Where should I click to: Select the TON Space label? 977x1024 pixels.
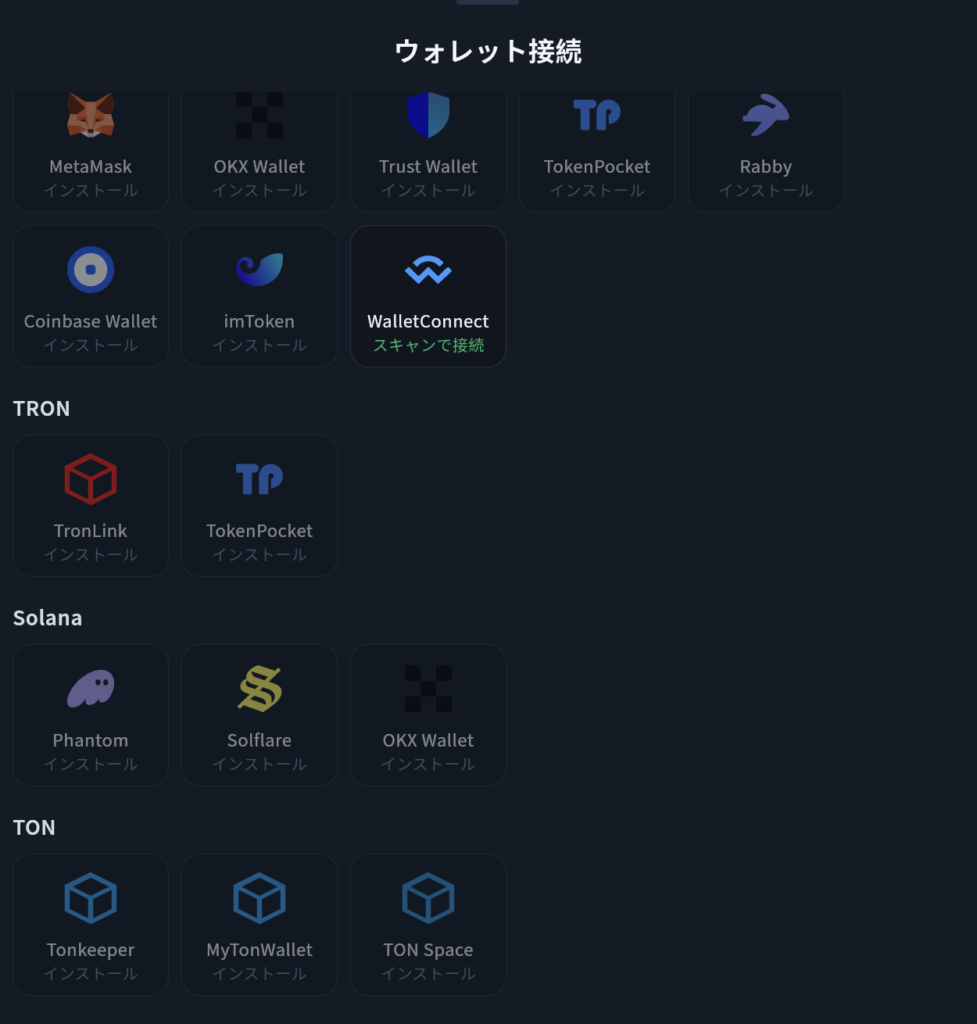click(x=428, y=950)
